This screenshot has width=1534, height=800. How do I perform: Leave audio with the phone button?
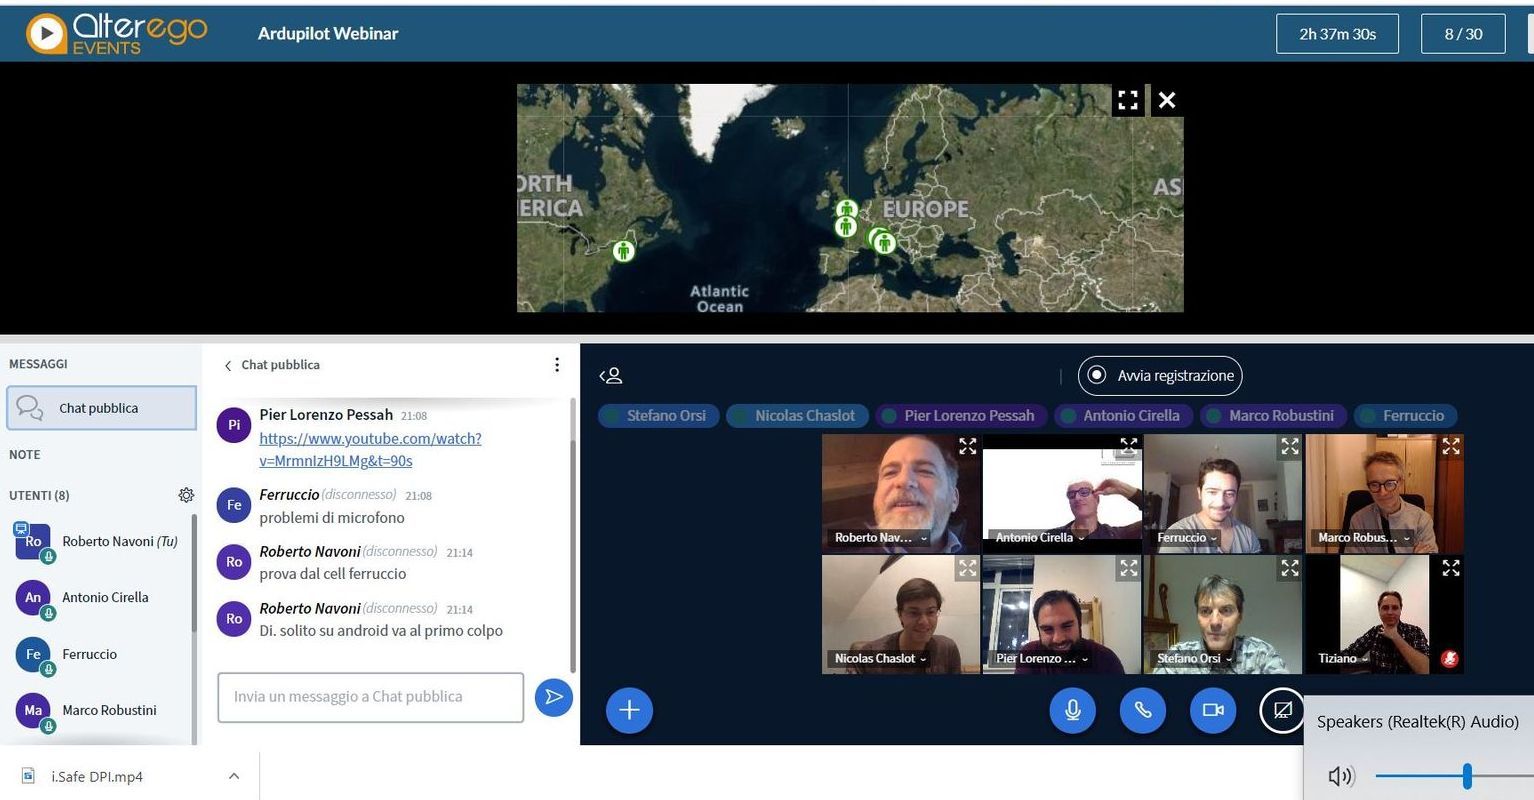[1142, 710]
